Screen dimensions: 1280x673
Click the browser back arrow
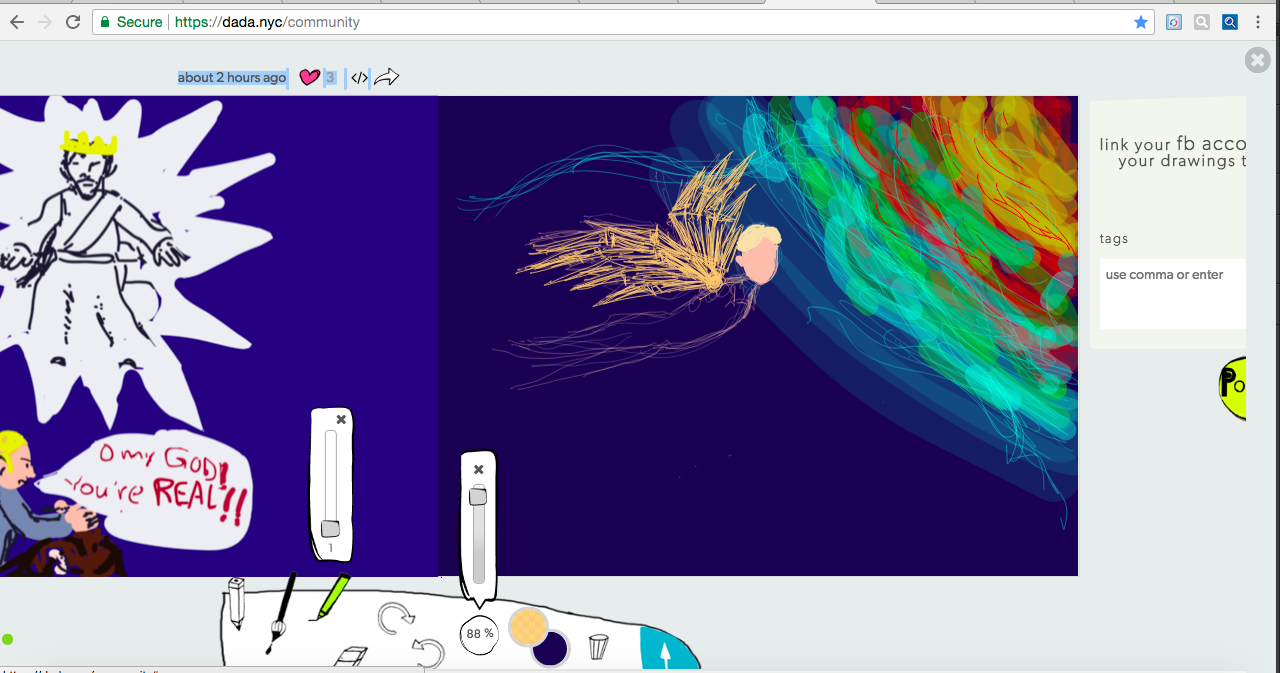(17, 22)
